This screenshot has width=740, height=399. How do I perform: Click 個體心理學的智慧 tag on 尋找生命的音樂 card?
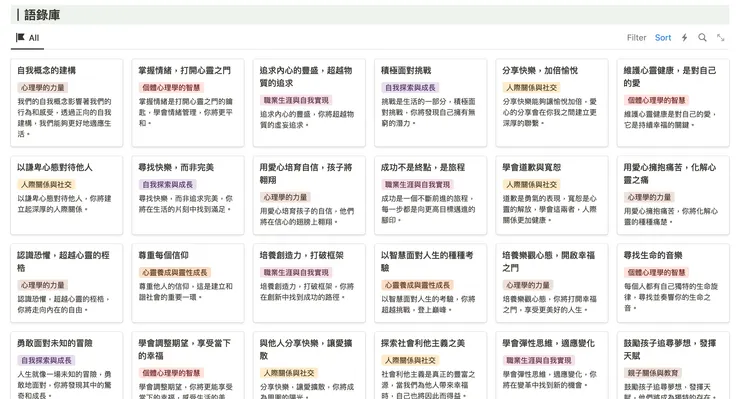(656, 272)
